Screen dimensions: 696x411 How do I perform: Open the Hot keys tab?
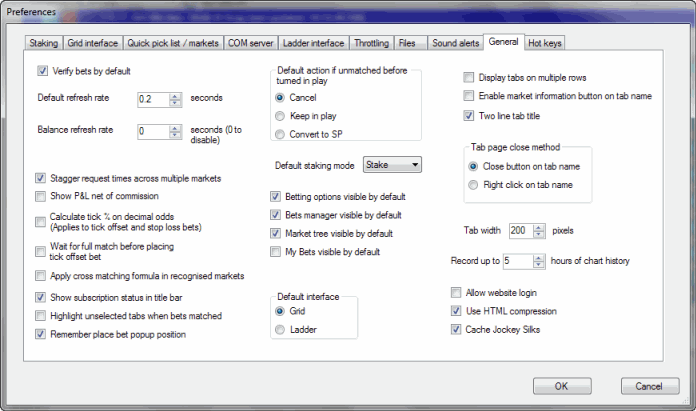point(546,43)
